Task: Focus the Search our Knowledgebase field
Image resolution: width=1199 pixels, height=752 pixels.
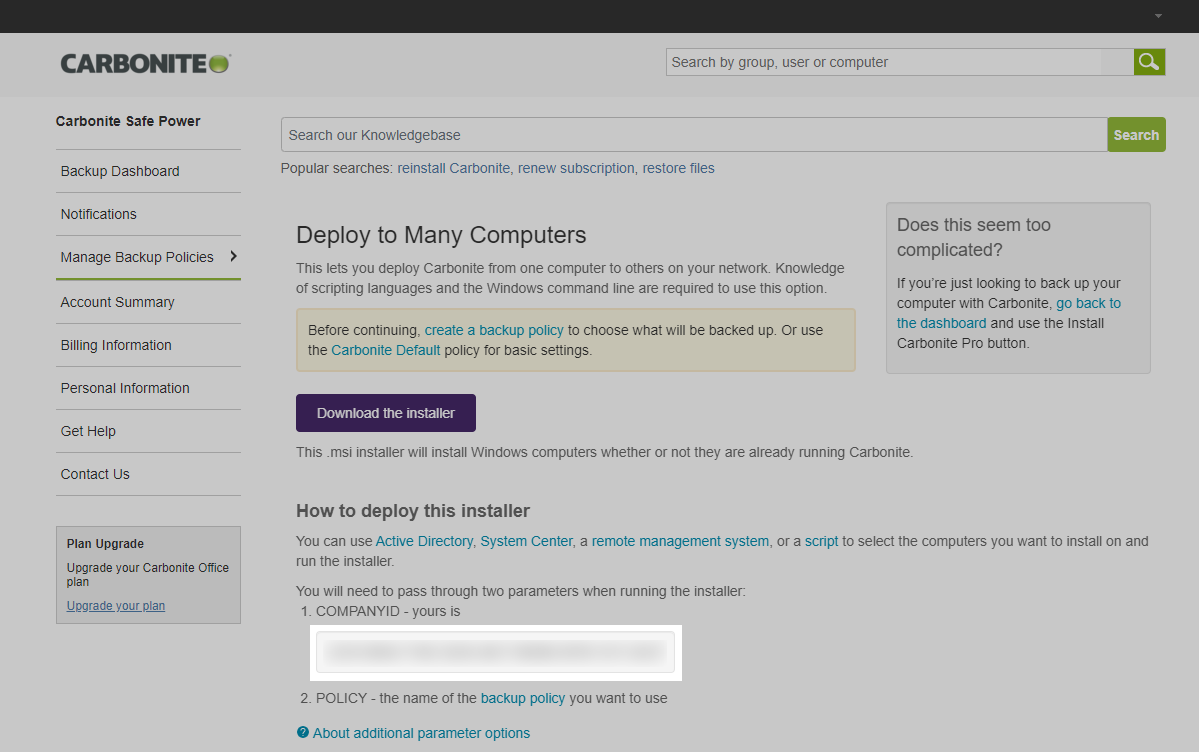Action: pyautogui.click(x=694, y=135)
